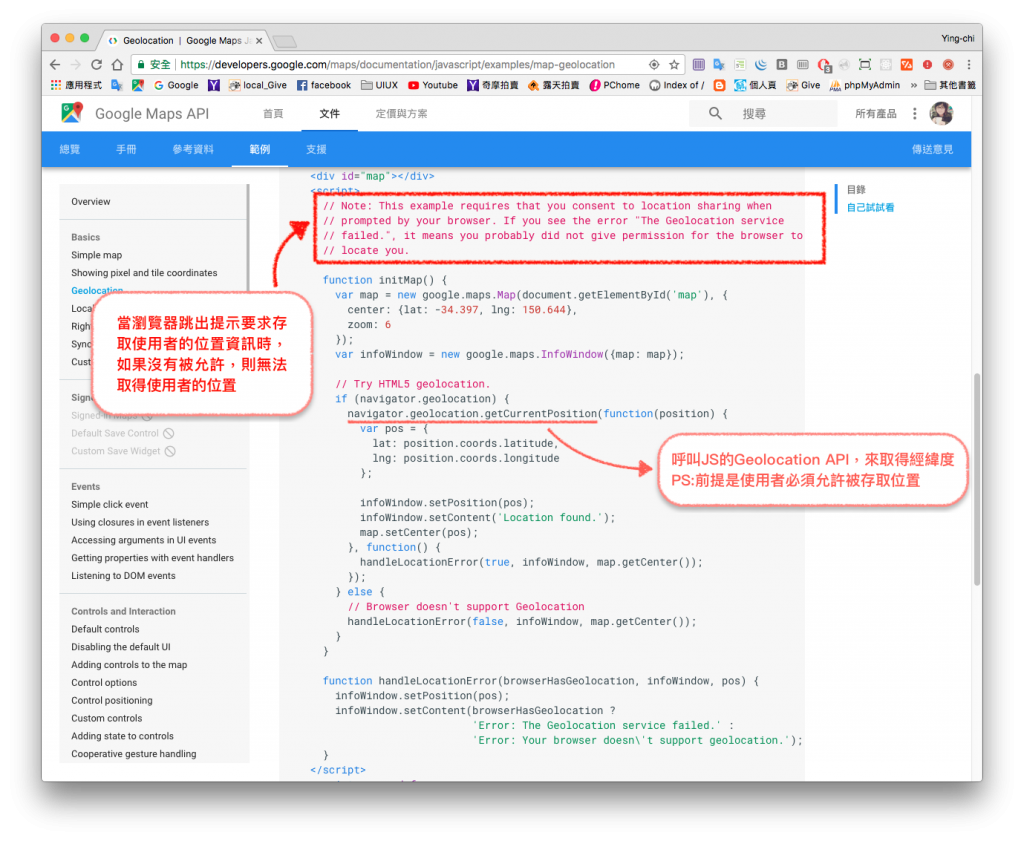
Task: Open Using closures in event listeners
Action: click(140, 522)
